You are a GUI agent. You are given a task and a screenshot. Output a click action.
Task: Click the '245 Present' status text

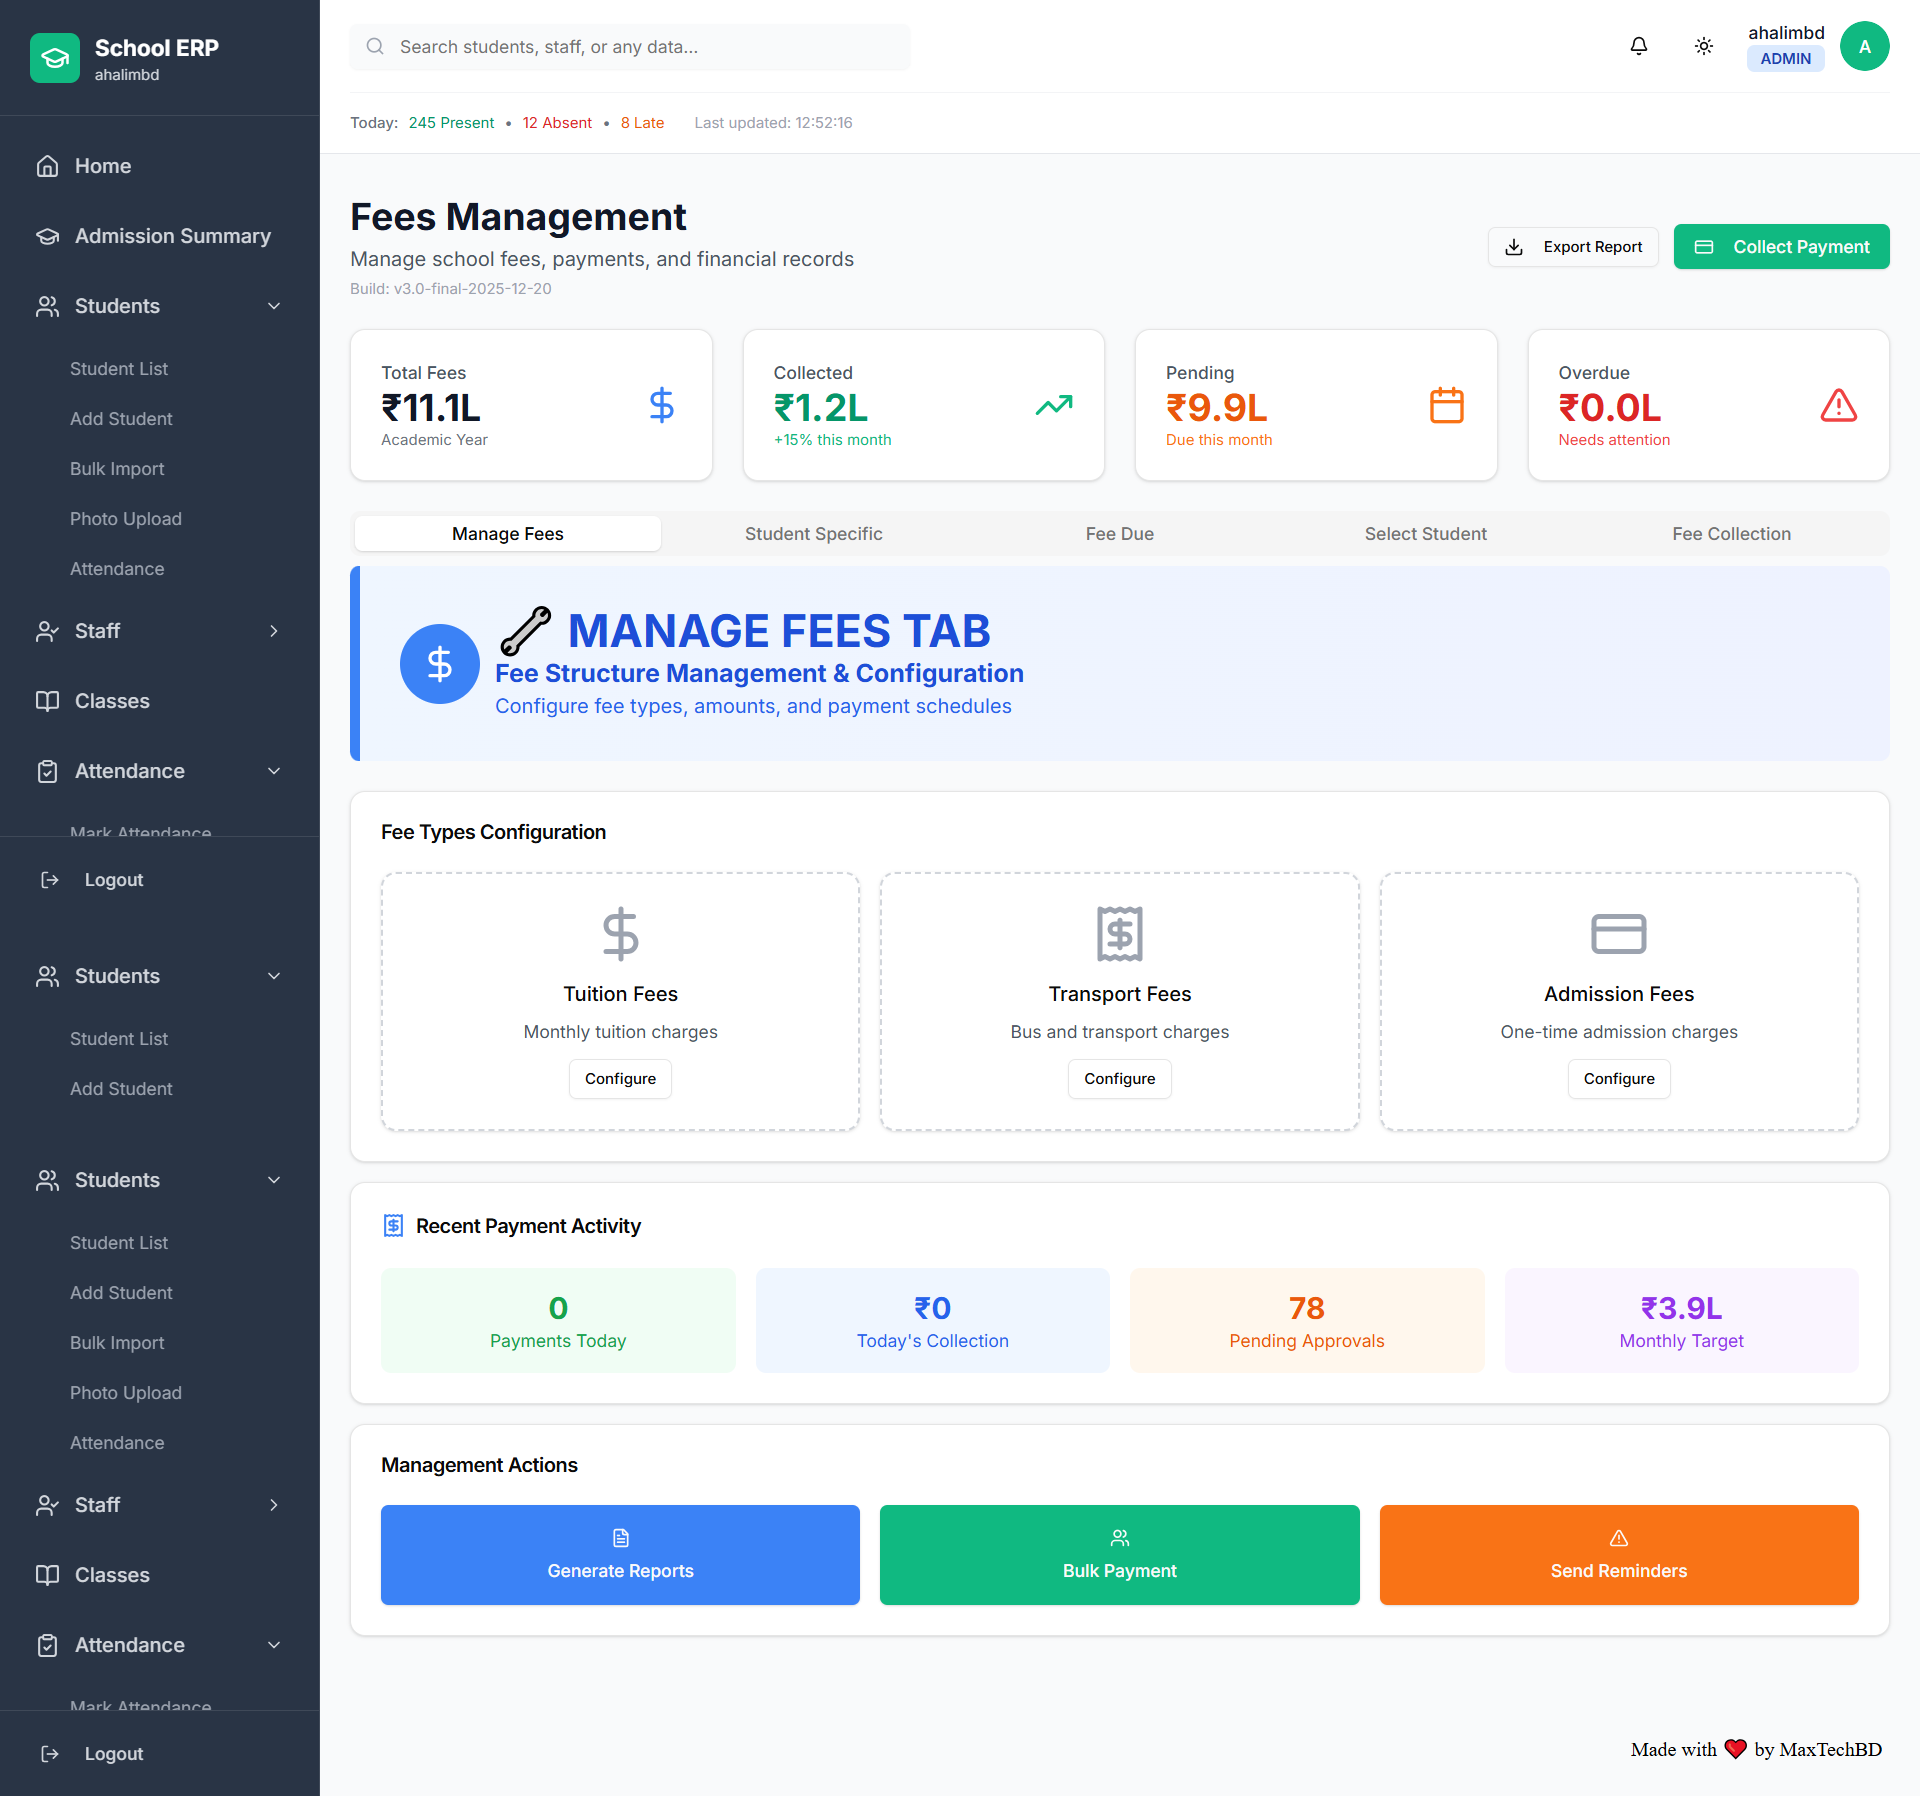tap(451, 123)
